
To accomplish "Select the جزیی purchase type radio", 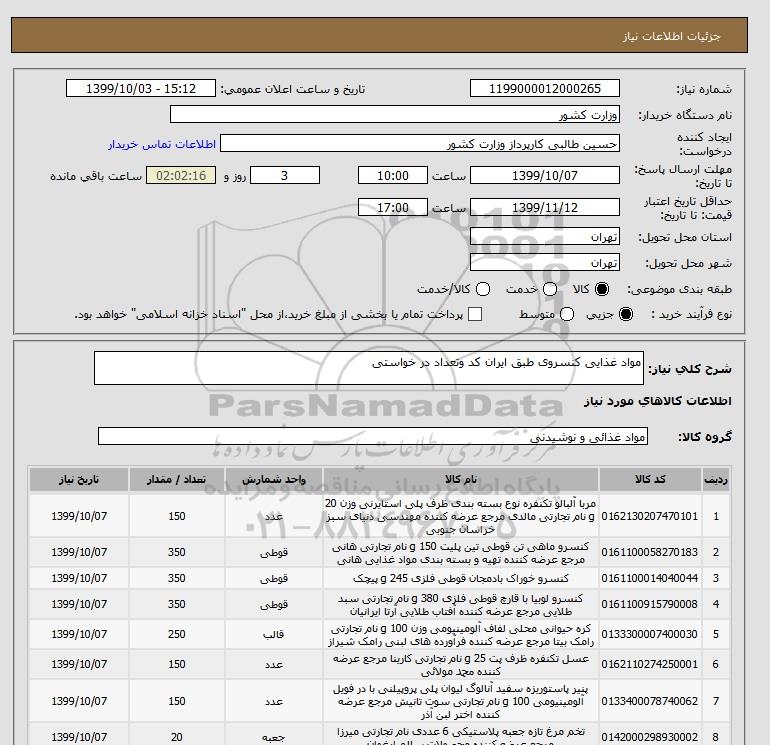I will click(x=626, y=314).
